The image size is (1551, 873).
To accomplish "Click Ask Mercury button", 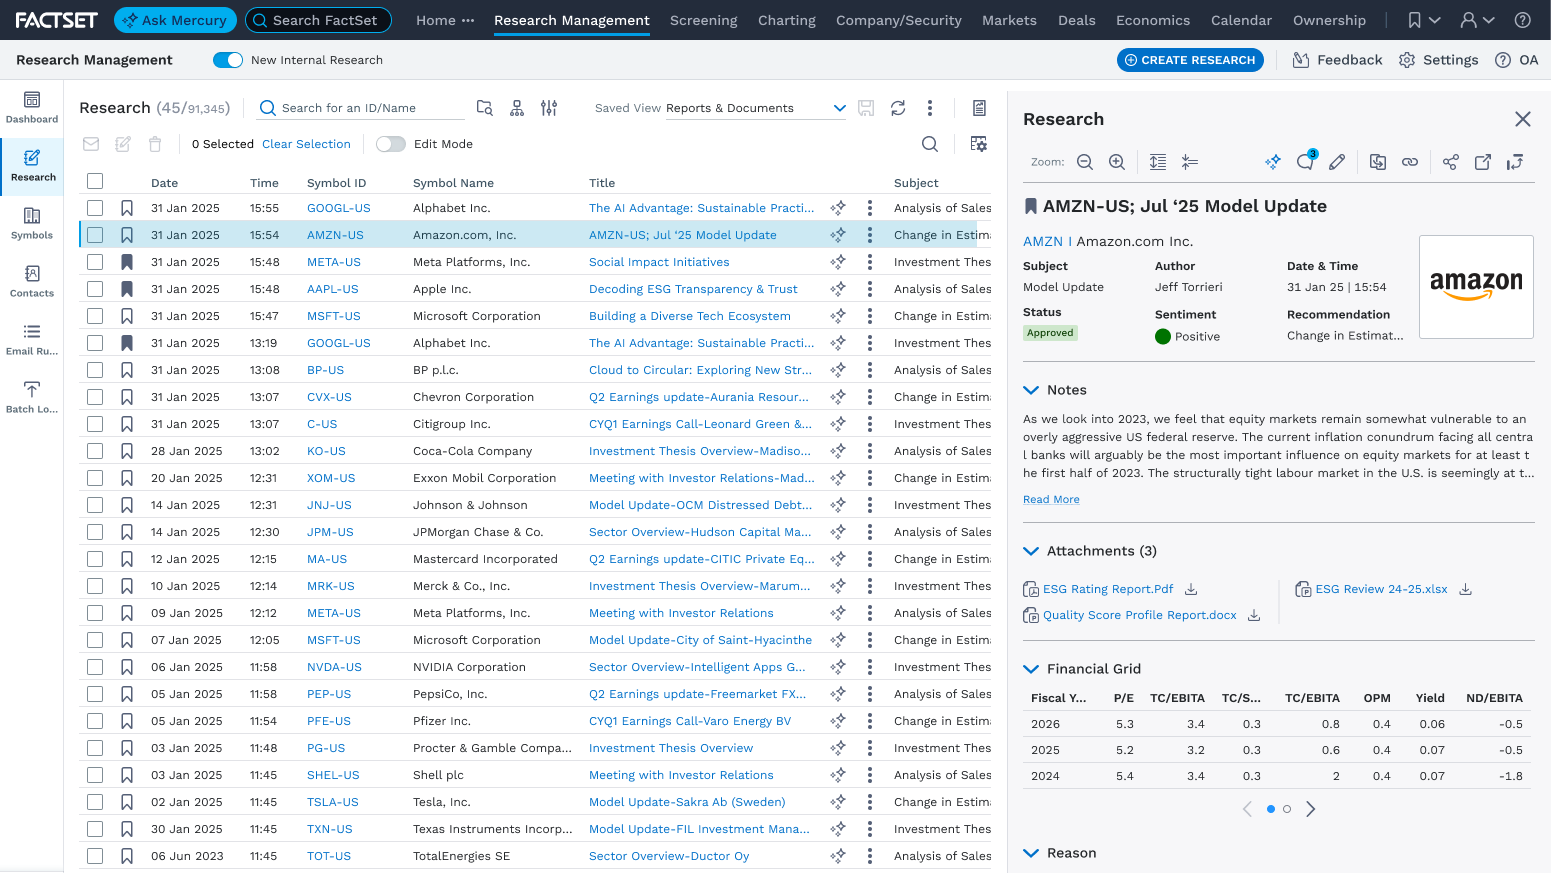I will pos(175,20).
